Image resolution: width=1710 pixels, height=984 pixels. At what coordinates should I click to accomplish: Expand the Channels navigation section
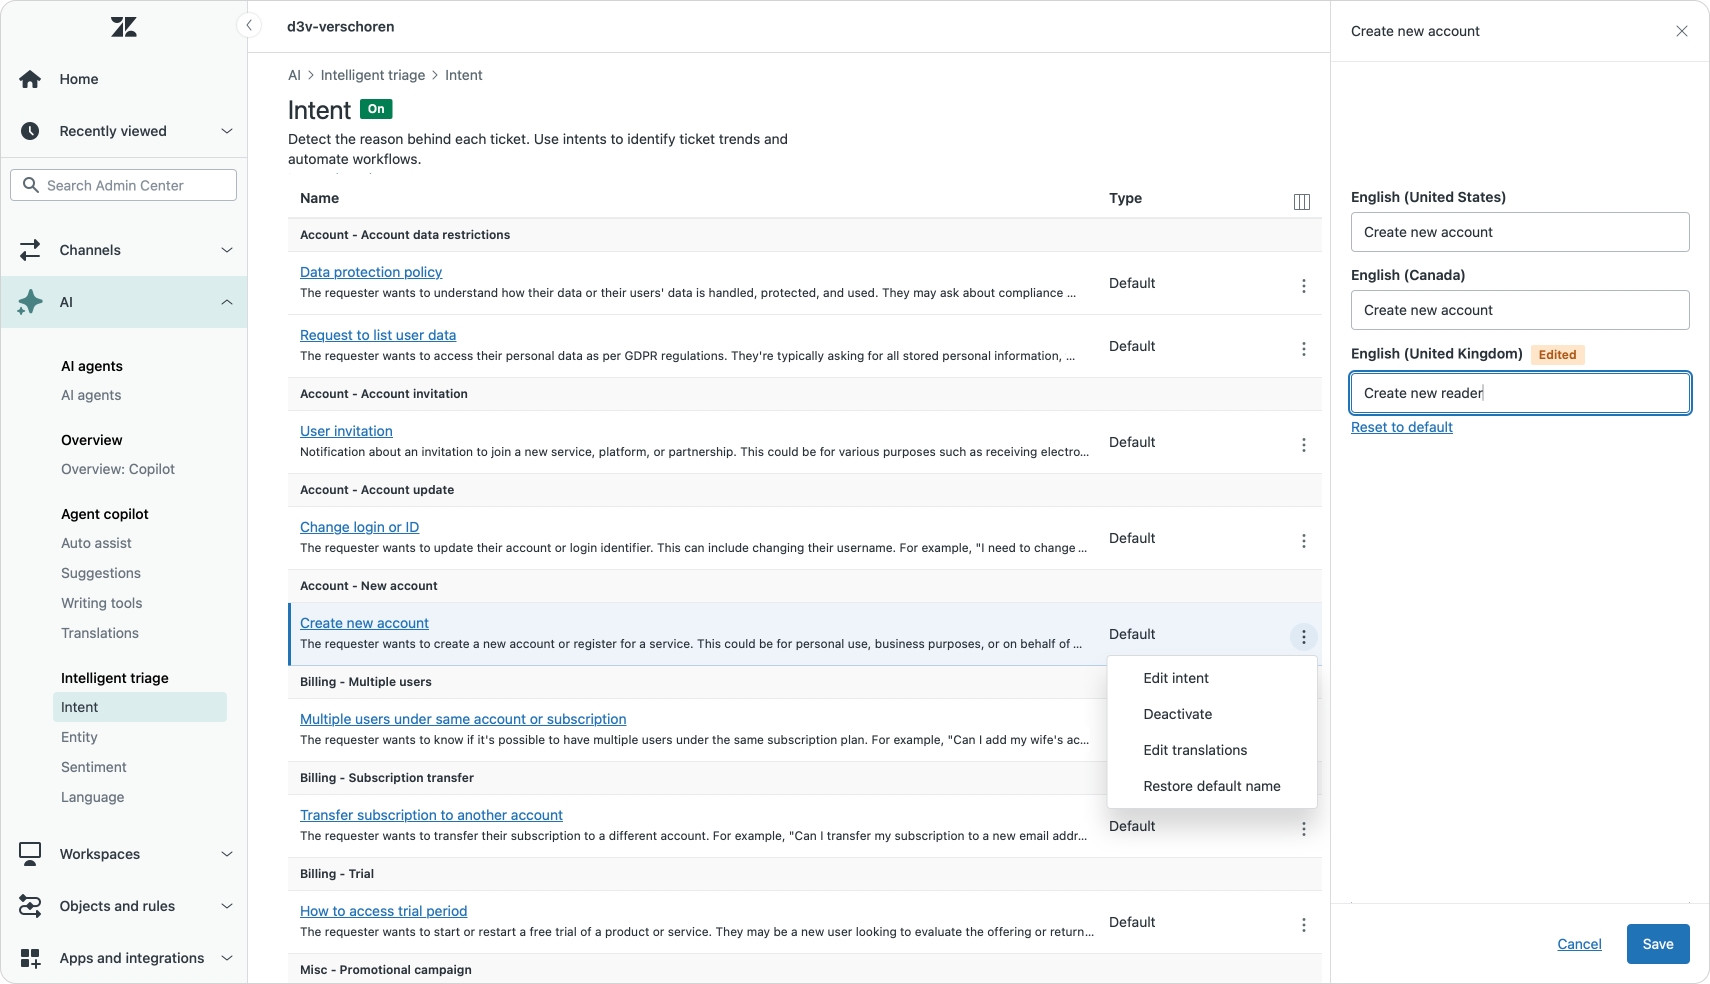pos(227,250)
